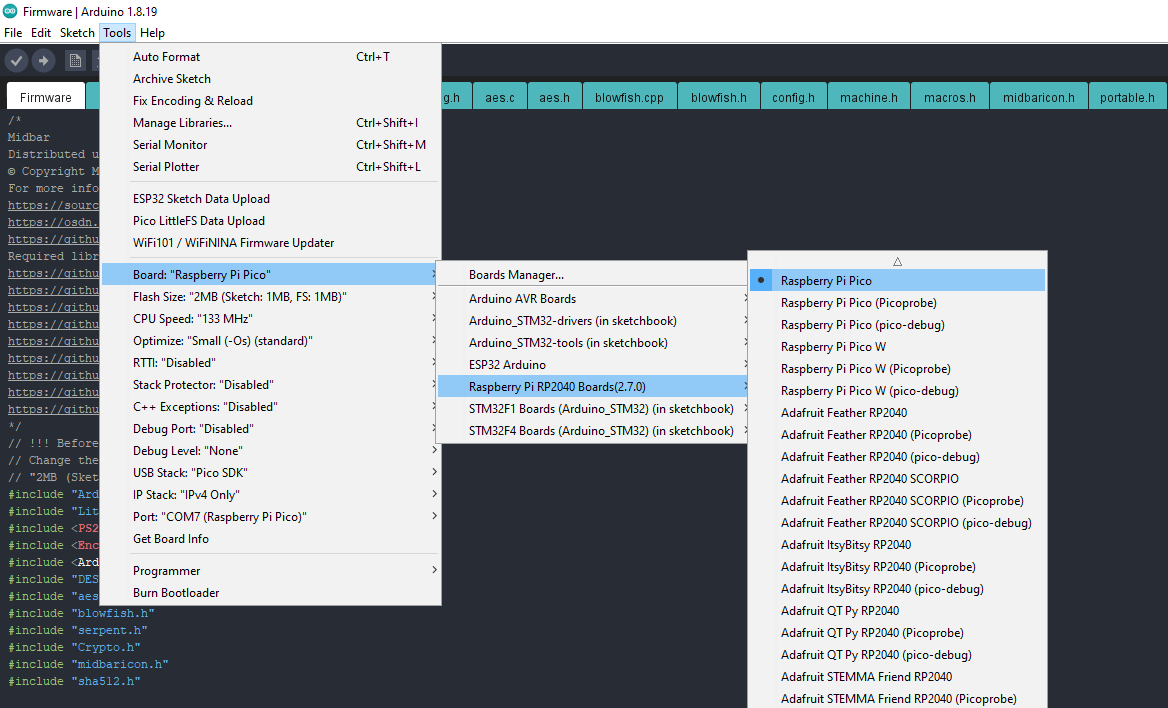Expand the RTTI "Disabled" submenu
1168x708 pixels.
tap(271, 363)
